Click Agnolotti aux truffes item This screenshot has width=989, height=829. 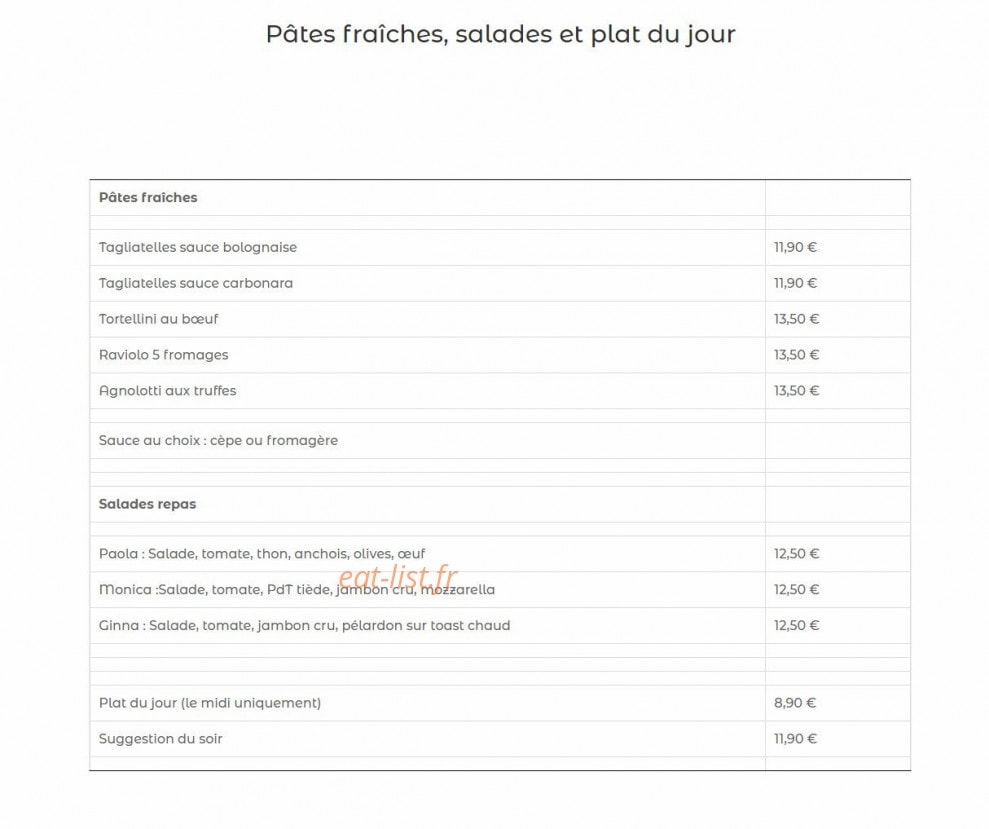167,391
